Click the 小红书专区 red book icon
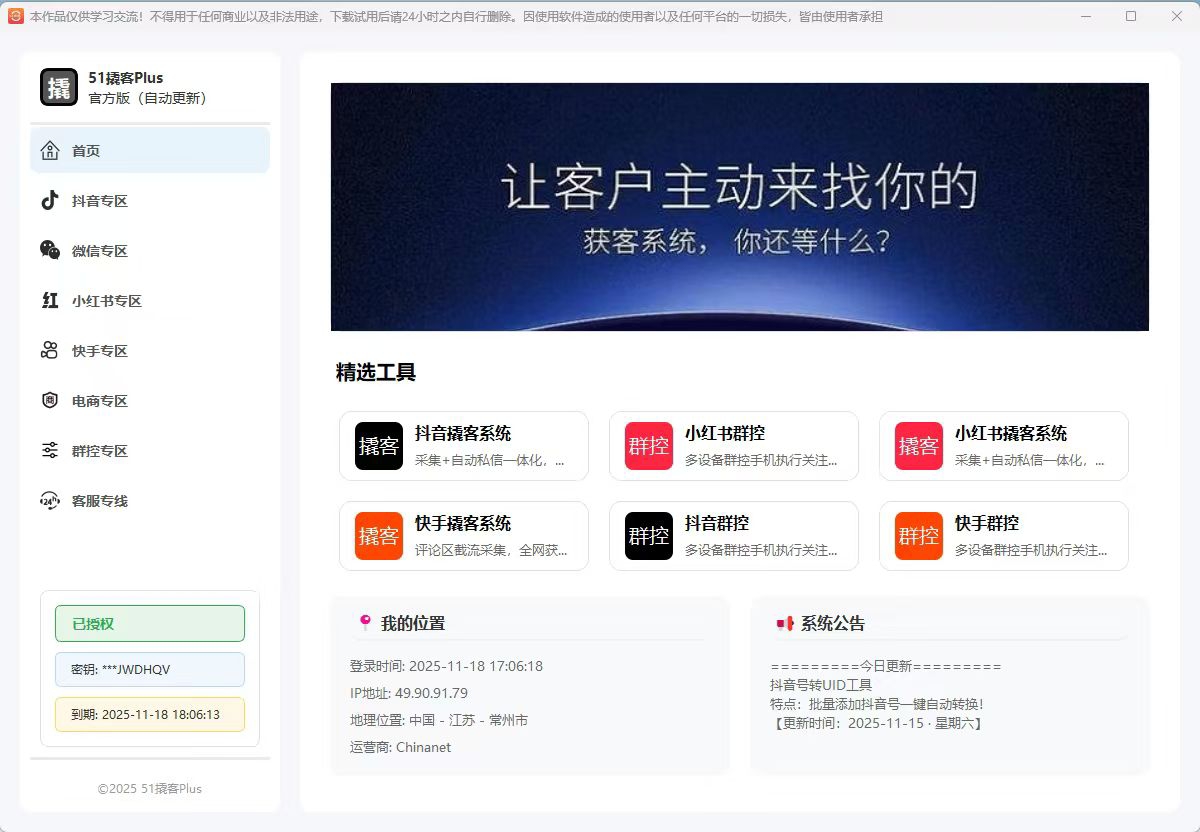The image size is (1200, 832). [x=48, y=300]
